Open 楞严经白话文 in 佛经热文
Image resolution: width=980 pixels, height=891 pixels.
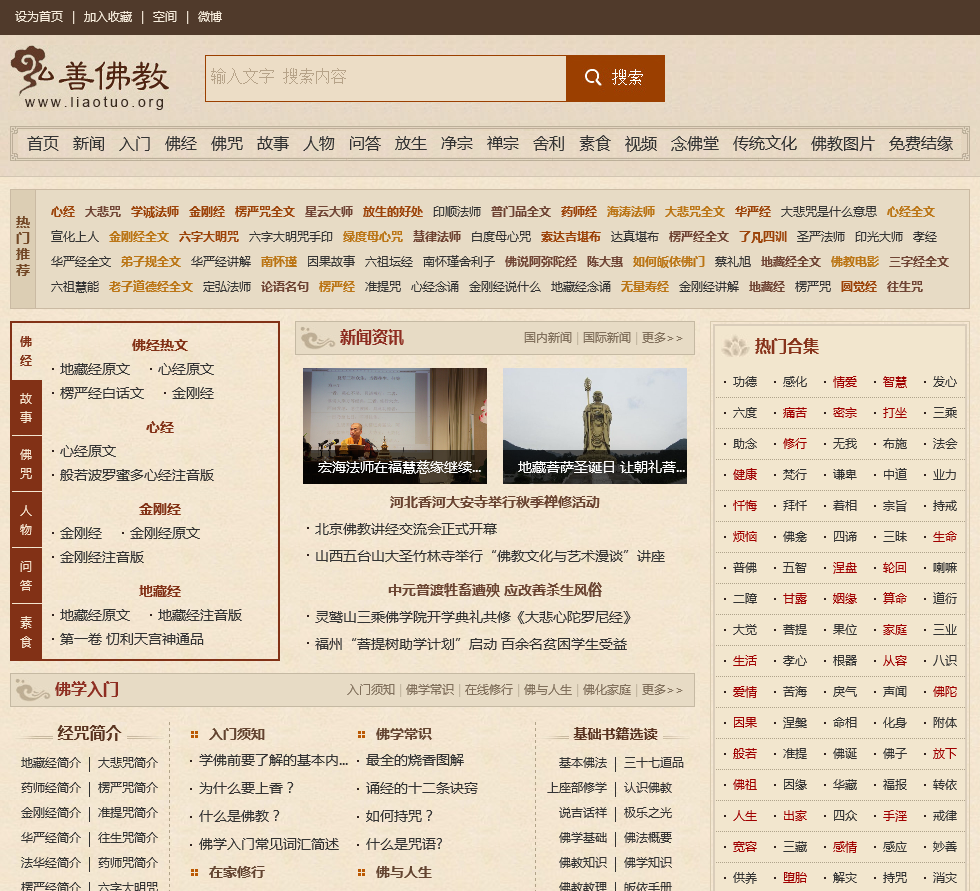click(x=102, y=393)
